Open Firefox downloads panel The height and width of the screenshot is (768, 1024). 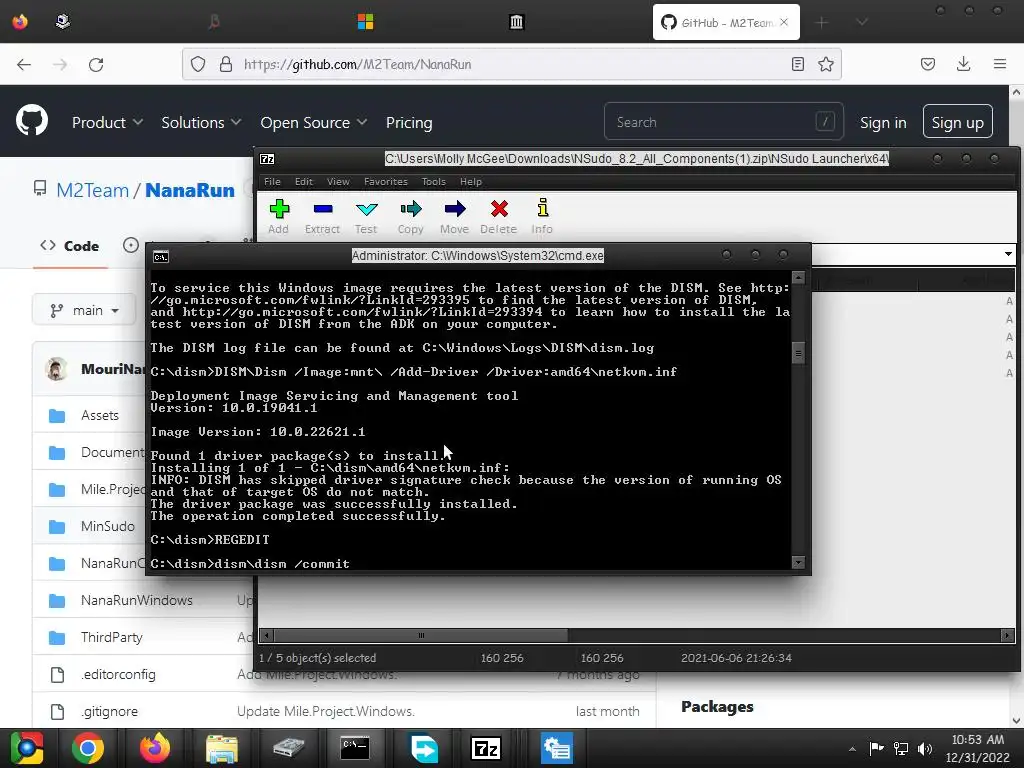[963, 64]
